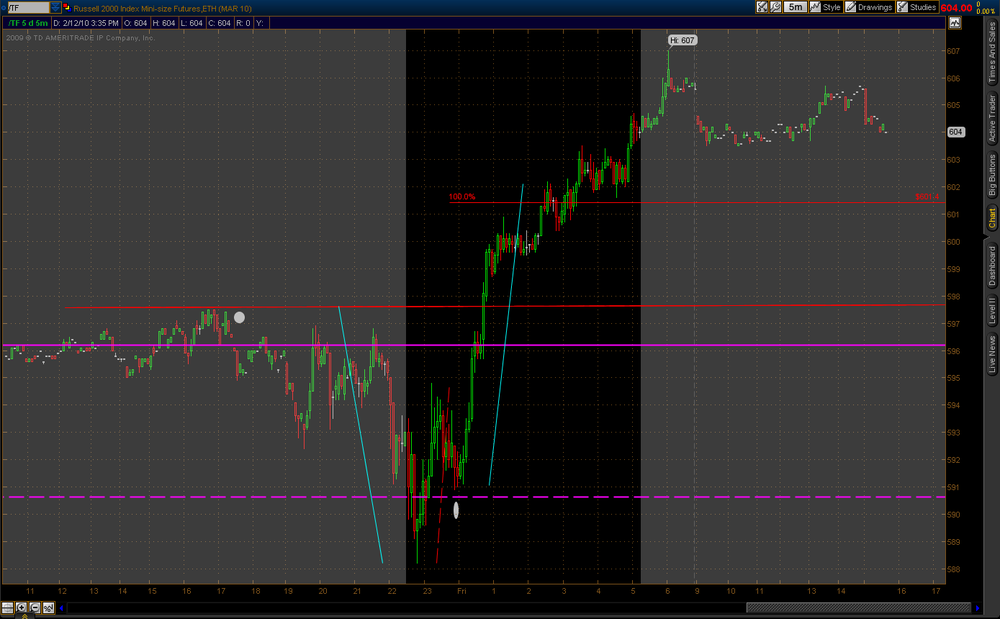
Task: Click the blue scroll right arrow
Action: click(977, 608)
